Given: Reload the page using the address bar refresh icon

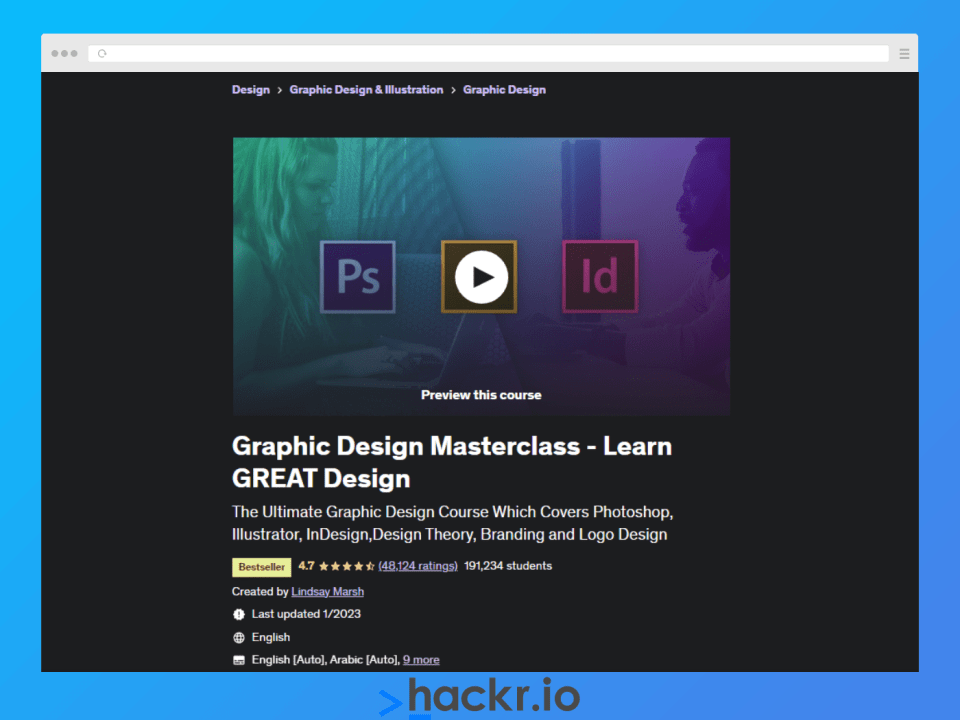Looking at the screenshot, I should (x=101, y=53).
